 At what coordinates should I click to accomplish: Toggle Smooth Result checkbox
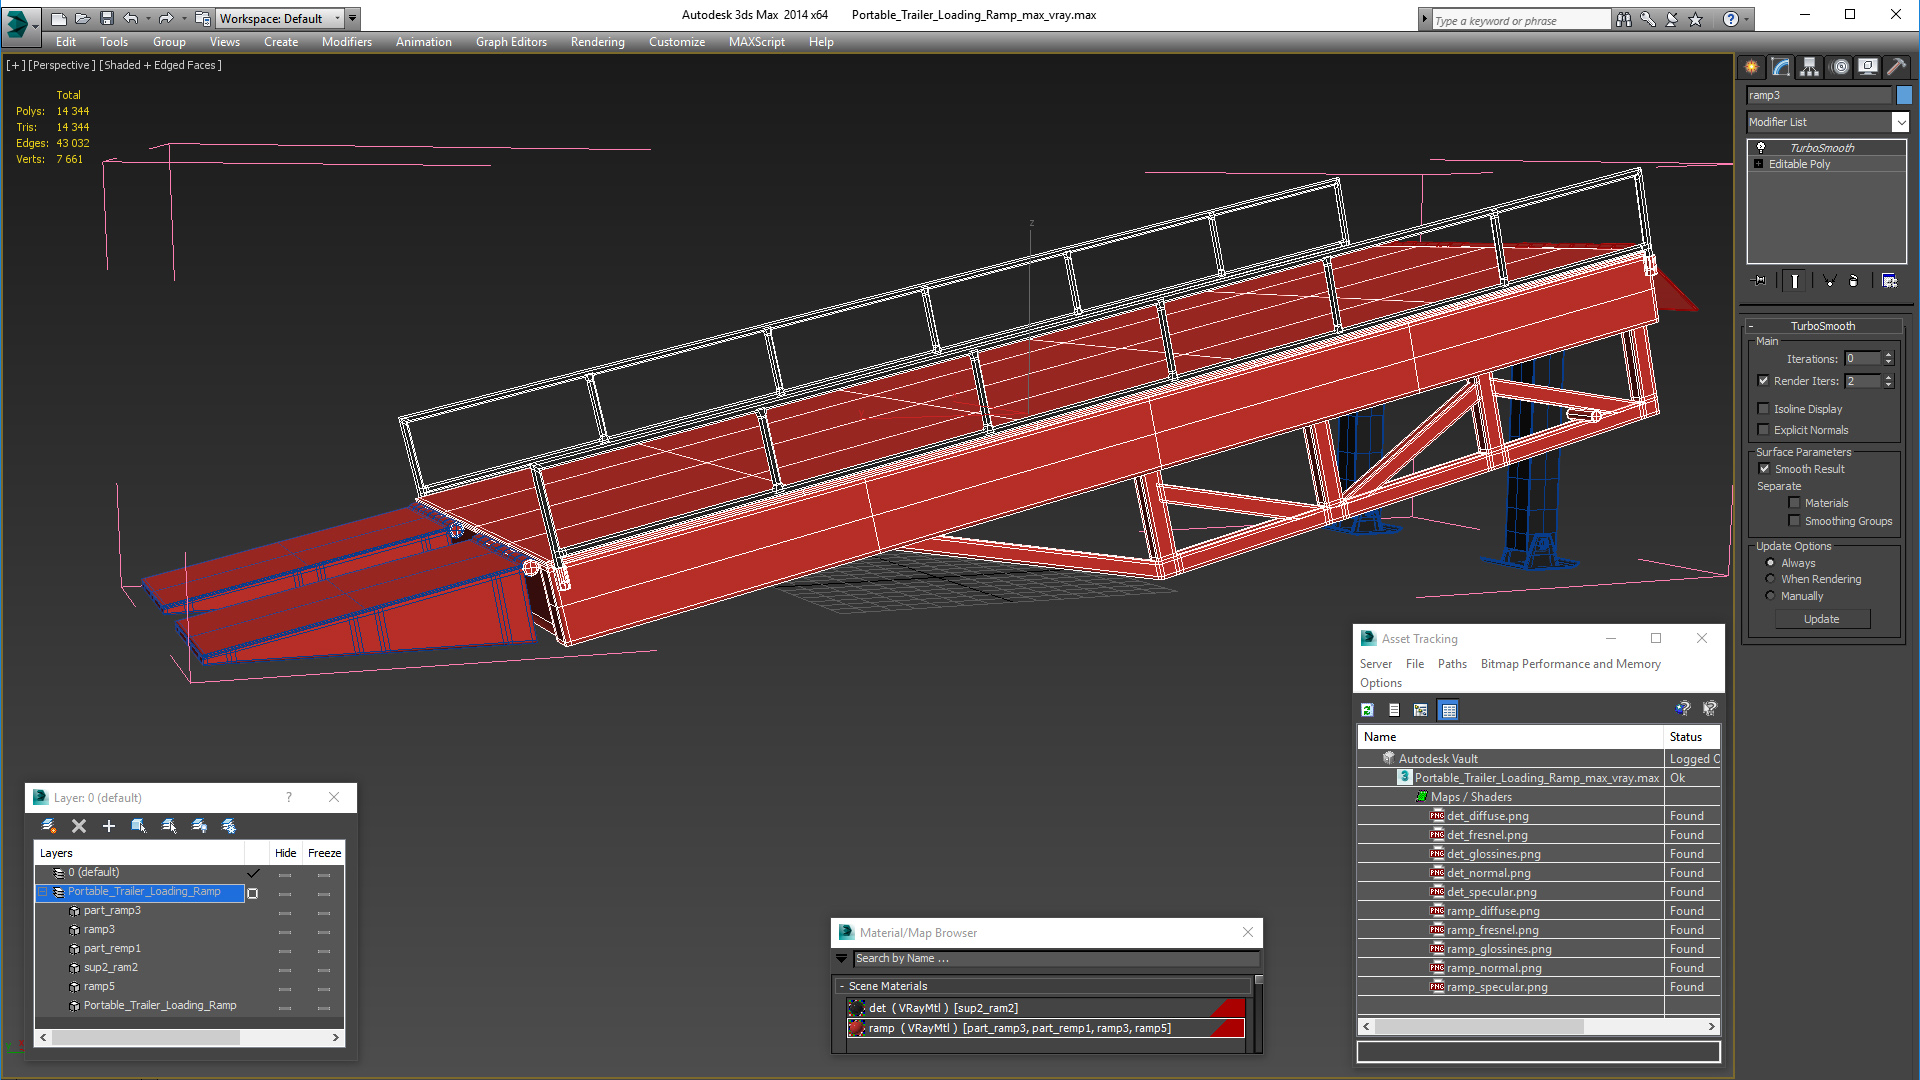(x=1765, y=469)
